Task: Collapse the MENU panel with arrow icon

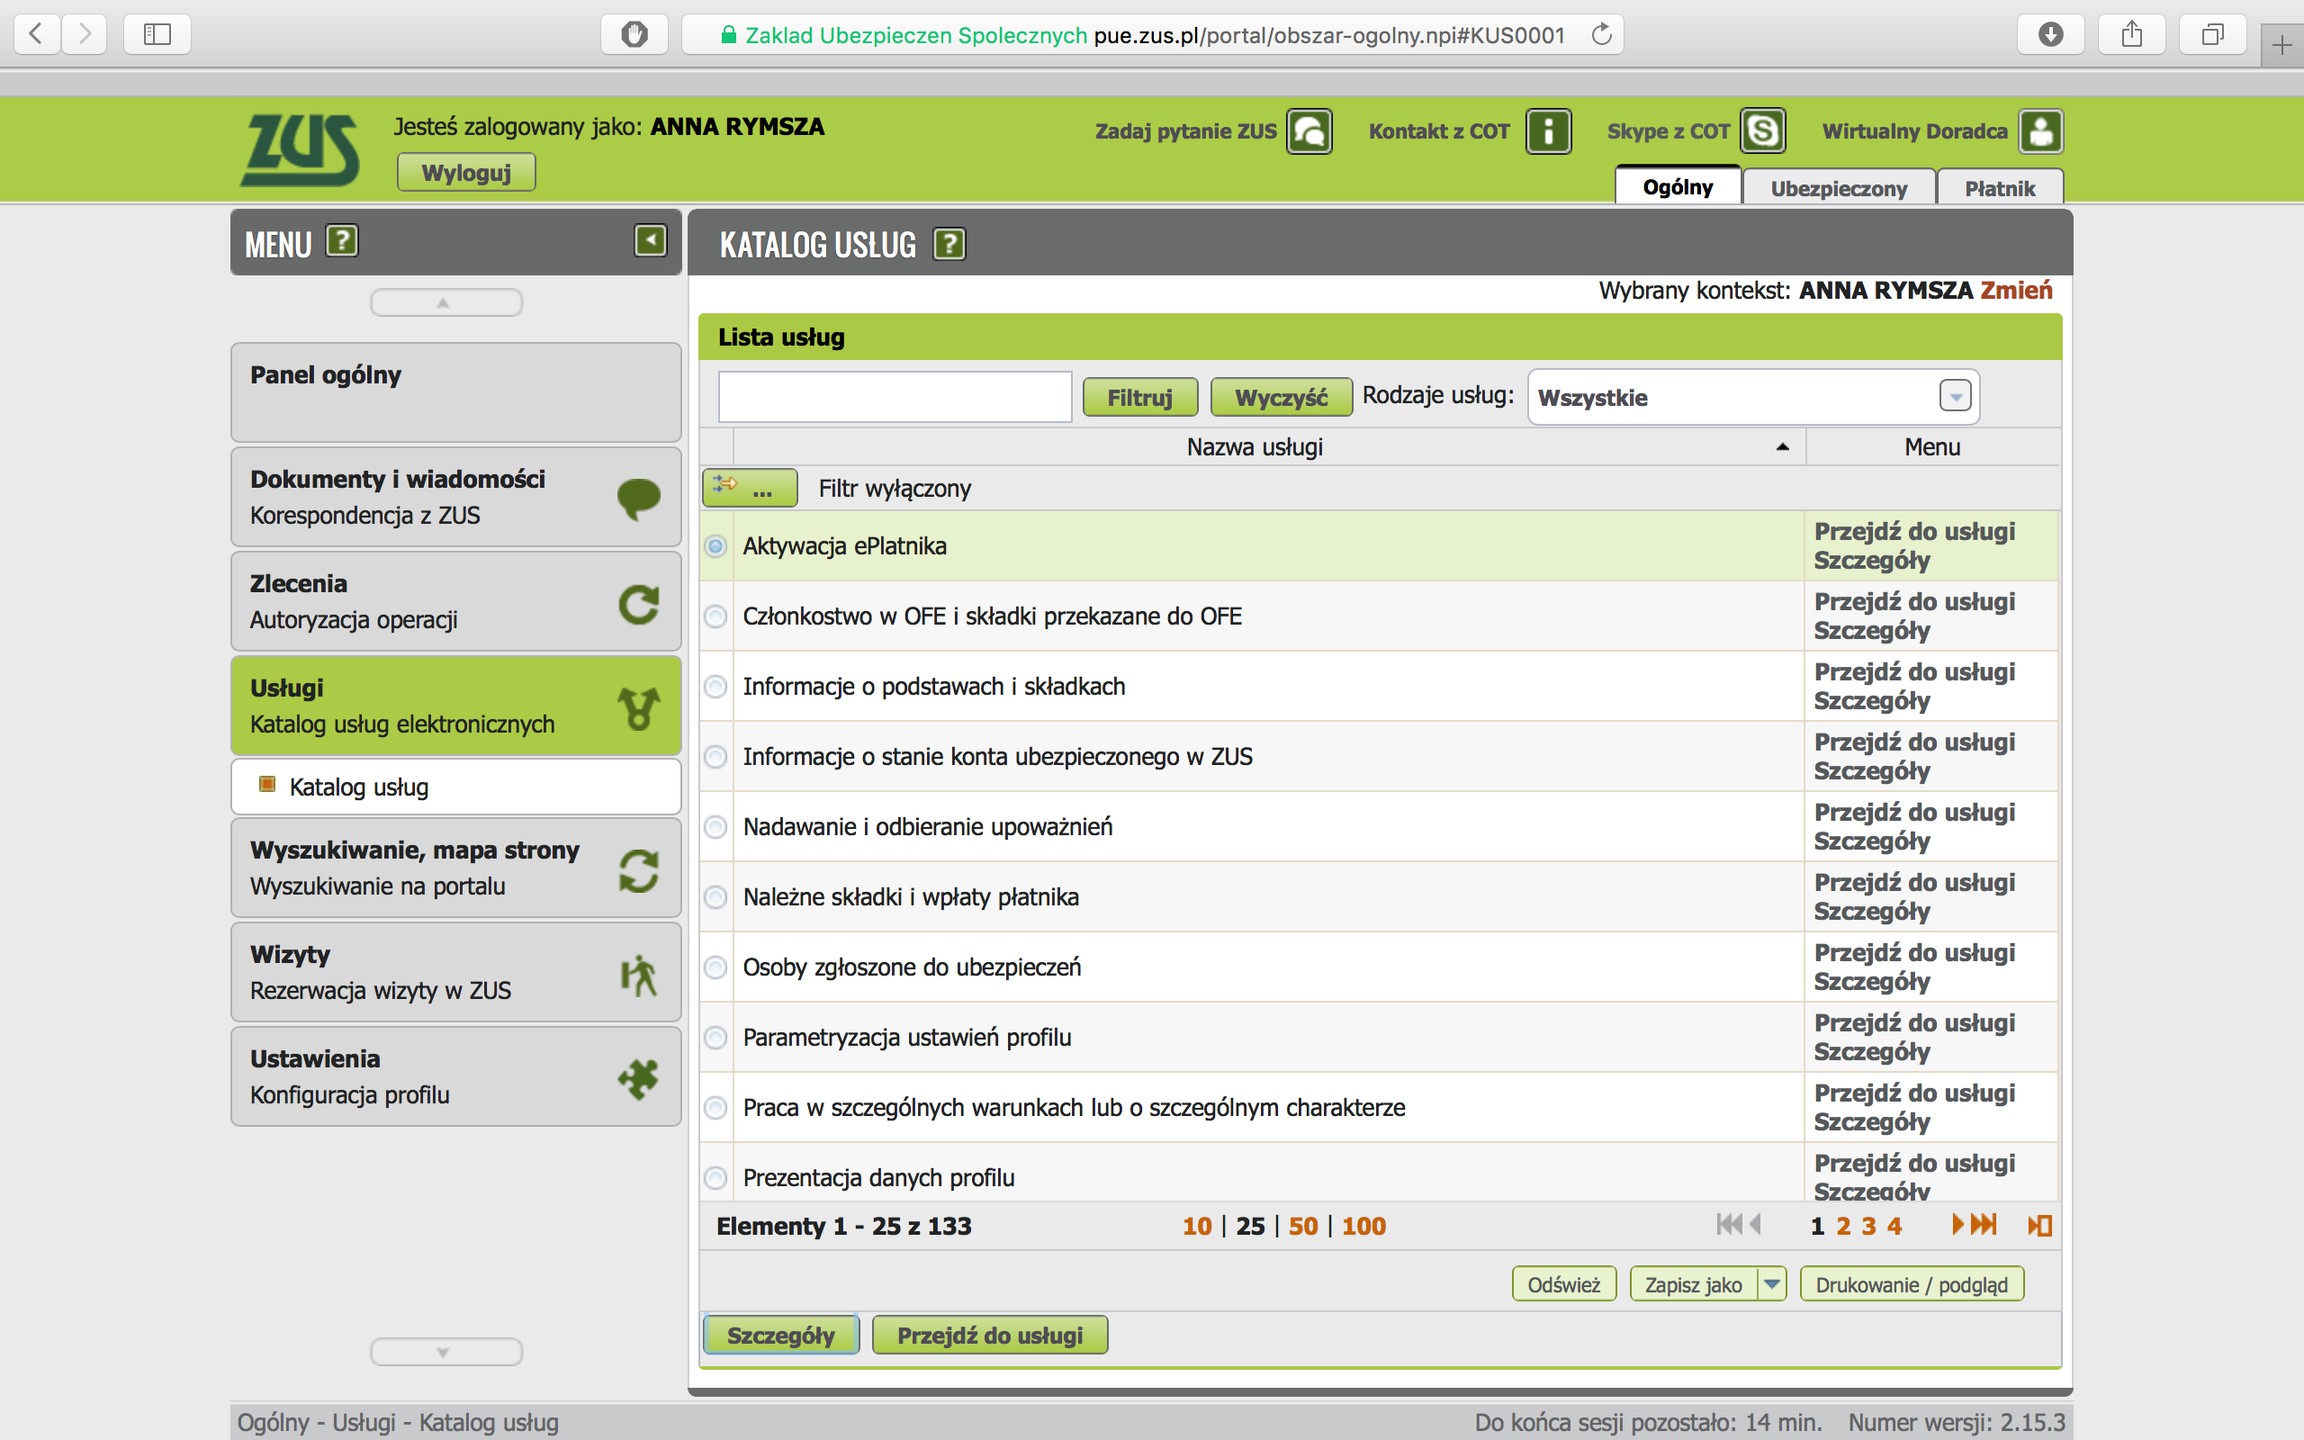Action: point(650,240)
